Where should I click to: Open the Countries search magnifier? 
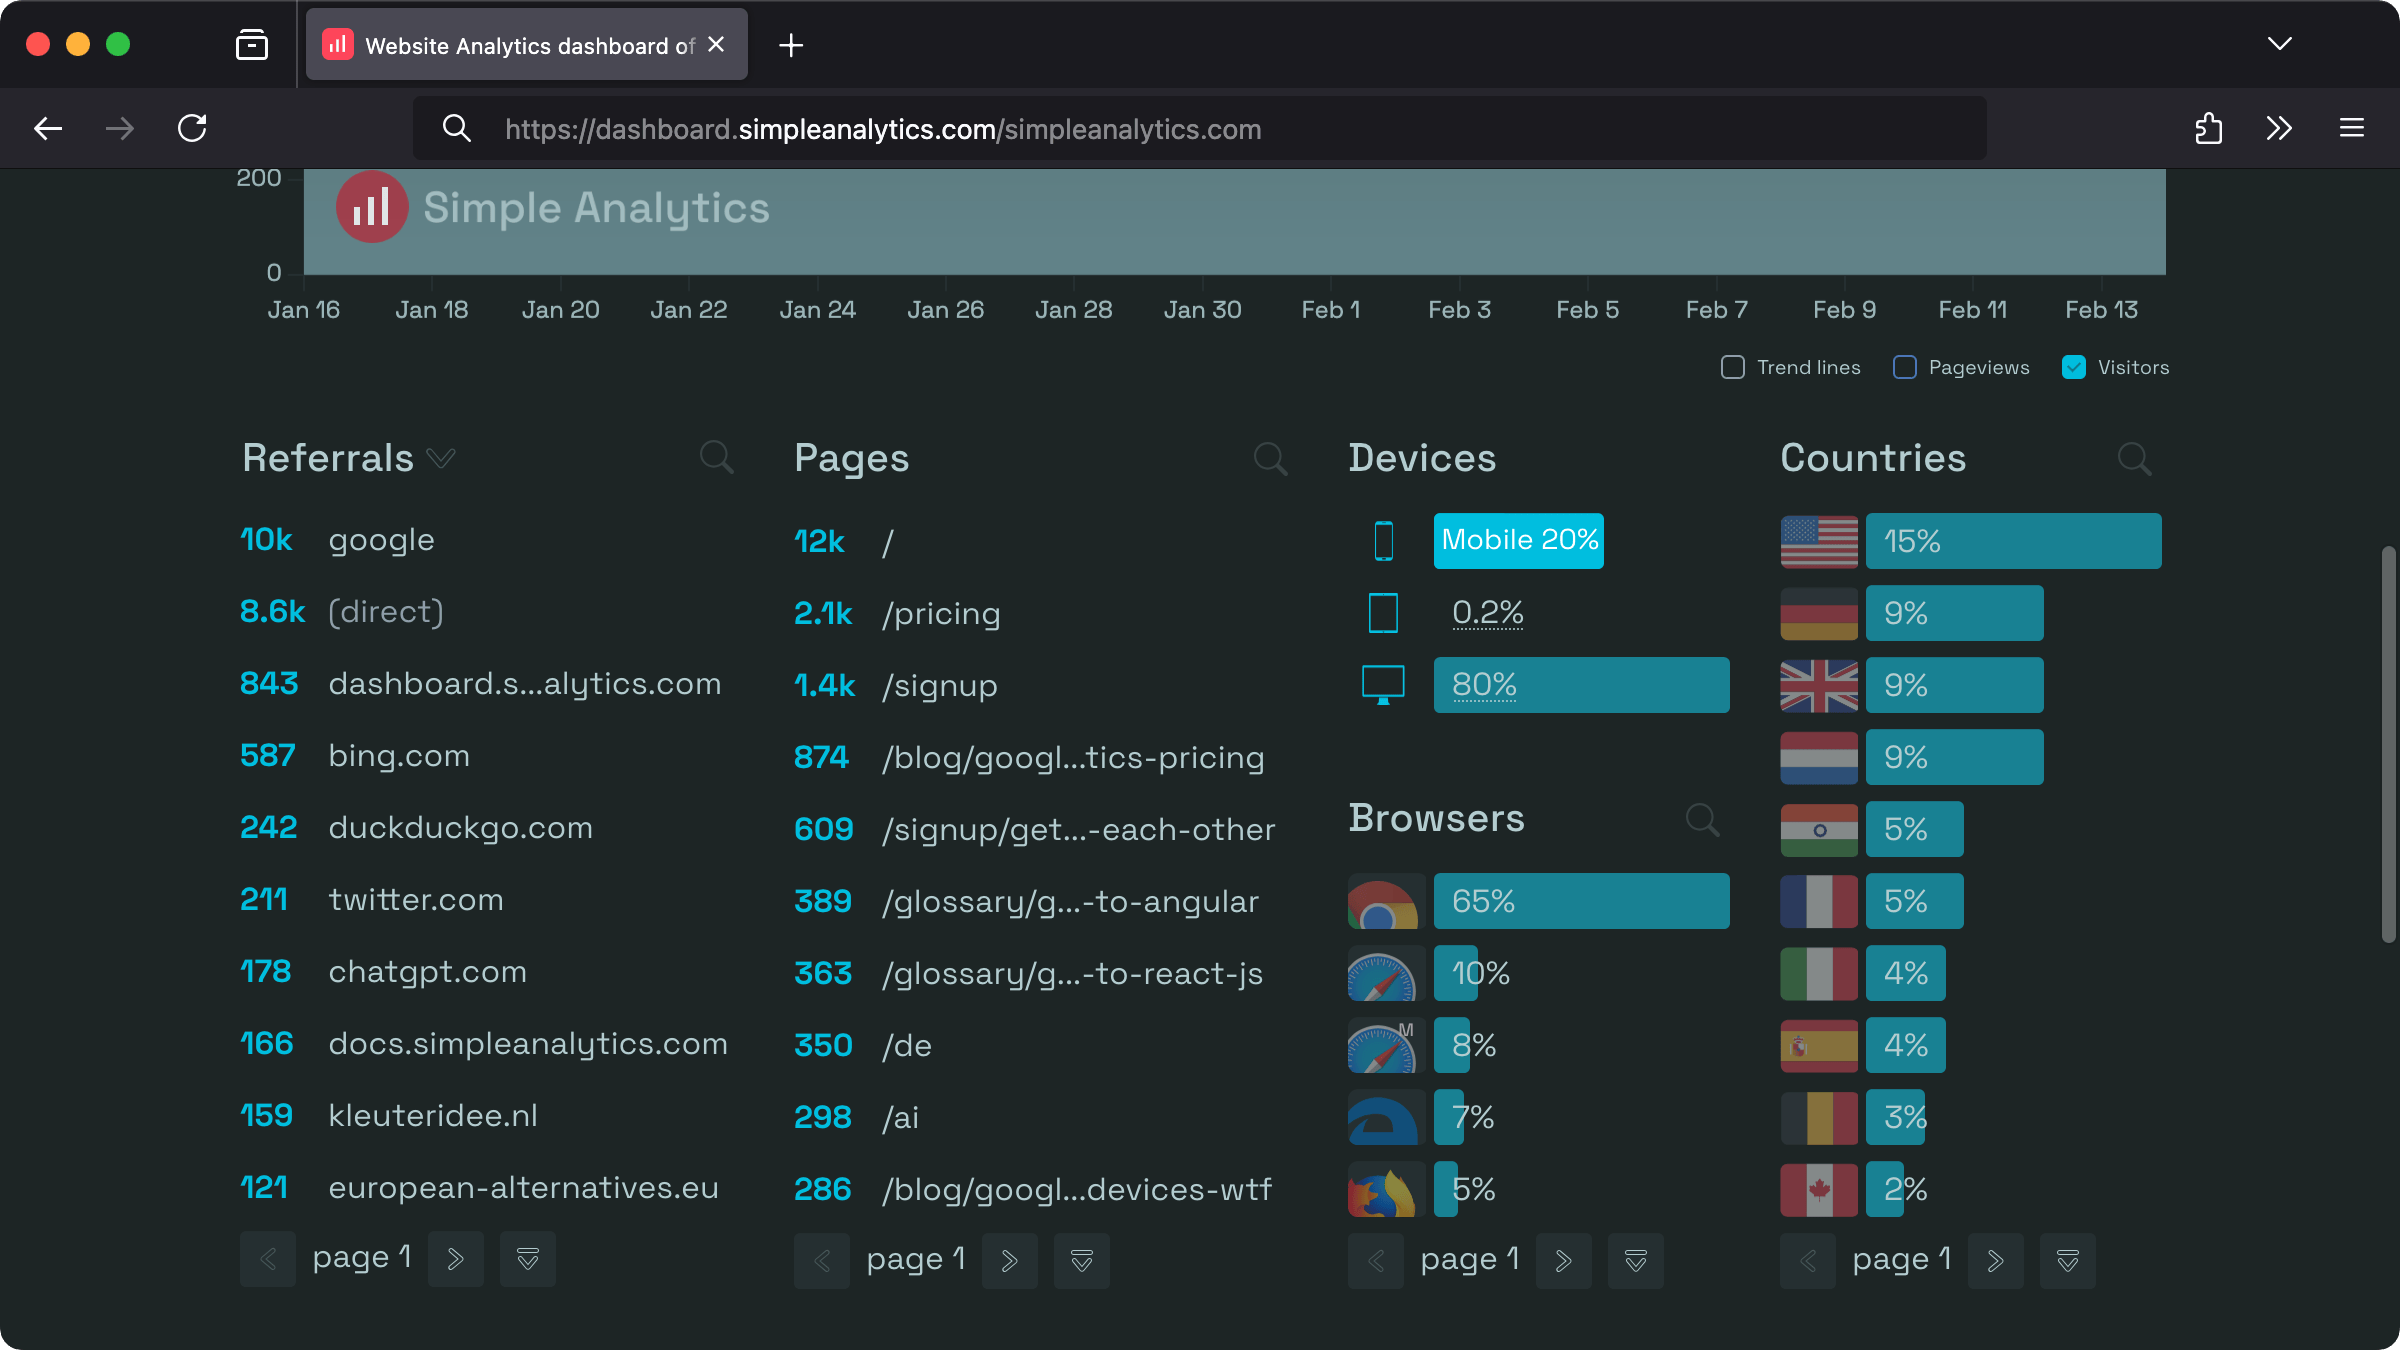click(x=2134, y=459)
